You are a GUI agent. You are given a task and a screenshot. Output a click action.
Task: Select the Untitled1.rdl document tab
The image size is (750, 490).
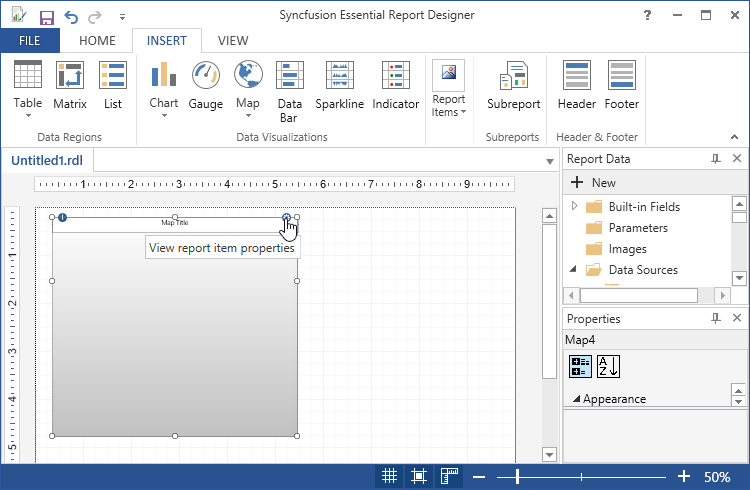tap(47, 160)
